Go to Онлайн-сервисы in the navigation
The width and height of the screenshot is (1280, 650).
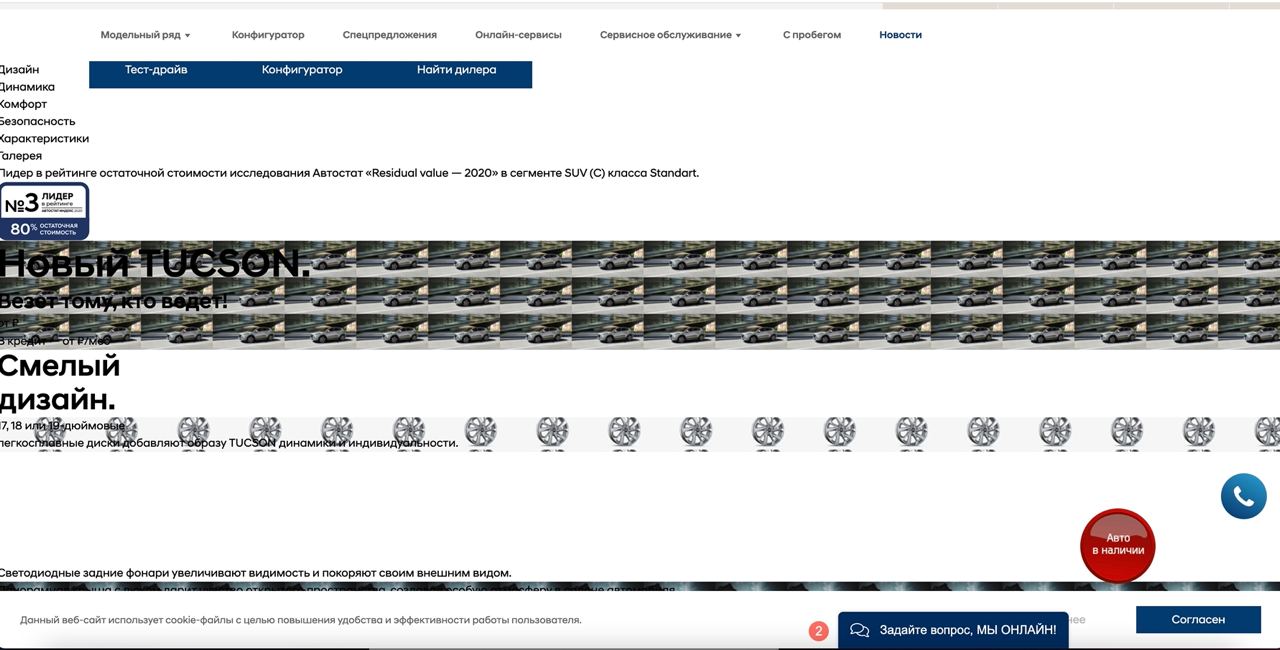tap(518, 35)
